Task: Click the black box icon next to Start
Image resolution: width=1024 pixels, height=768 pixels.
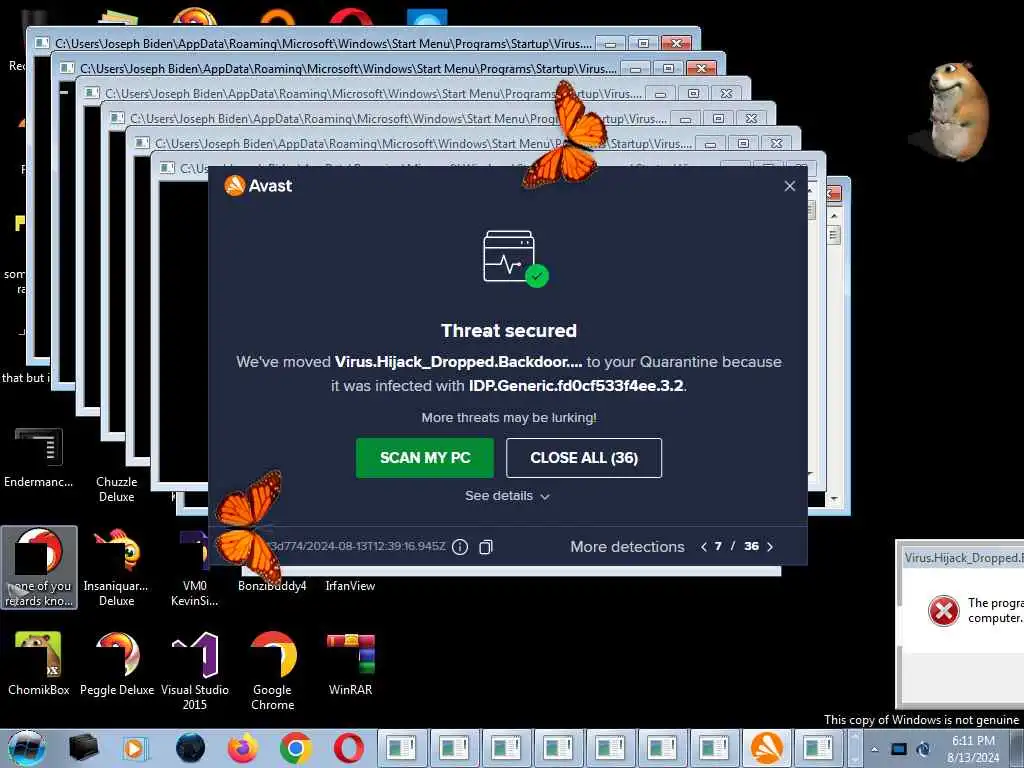Action: (x=84, y=748)
